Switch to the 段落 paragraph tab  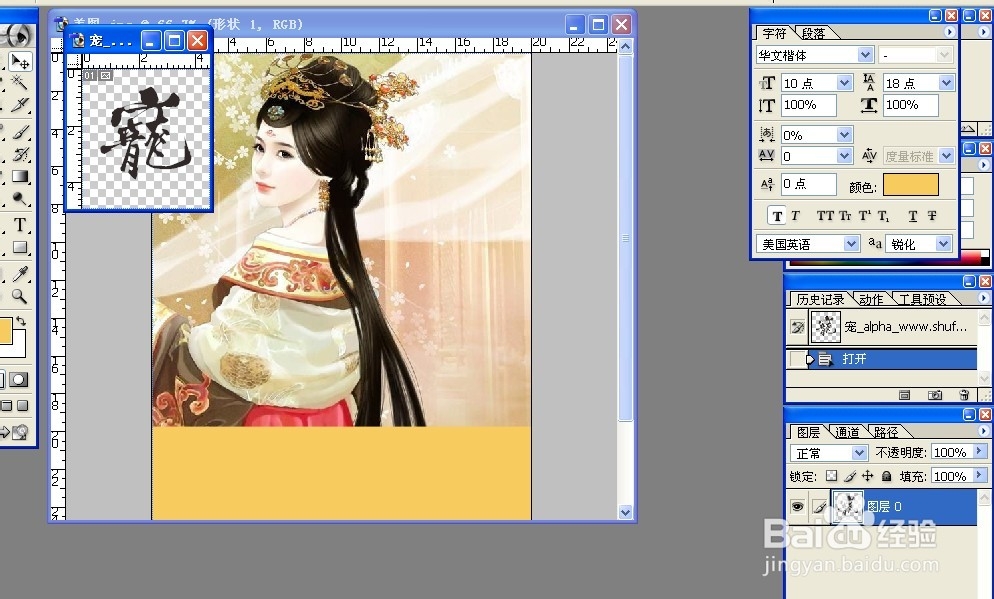click(813, 33)
